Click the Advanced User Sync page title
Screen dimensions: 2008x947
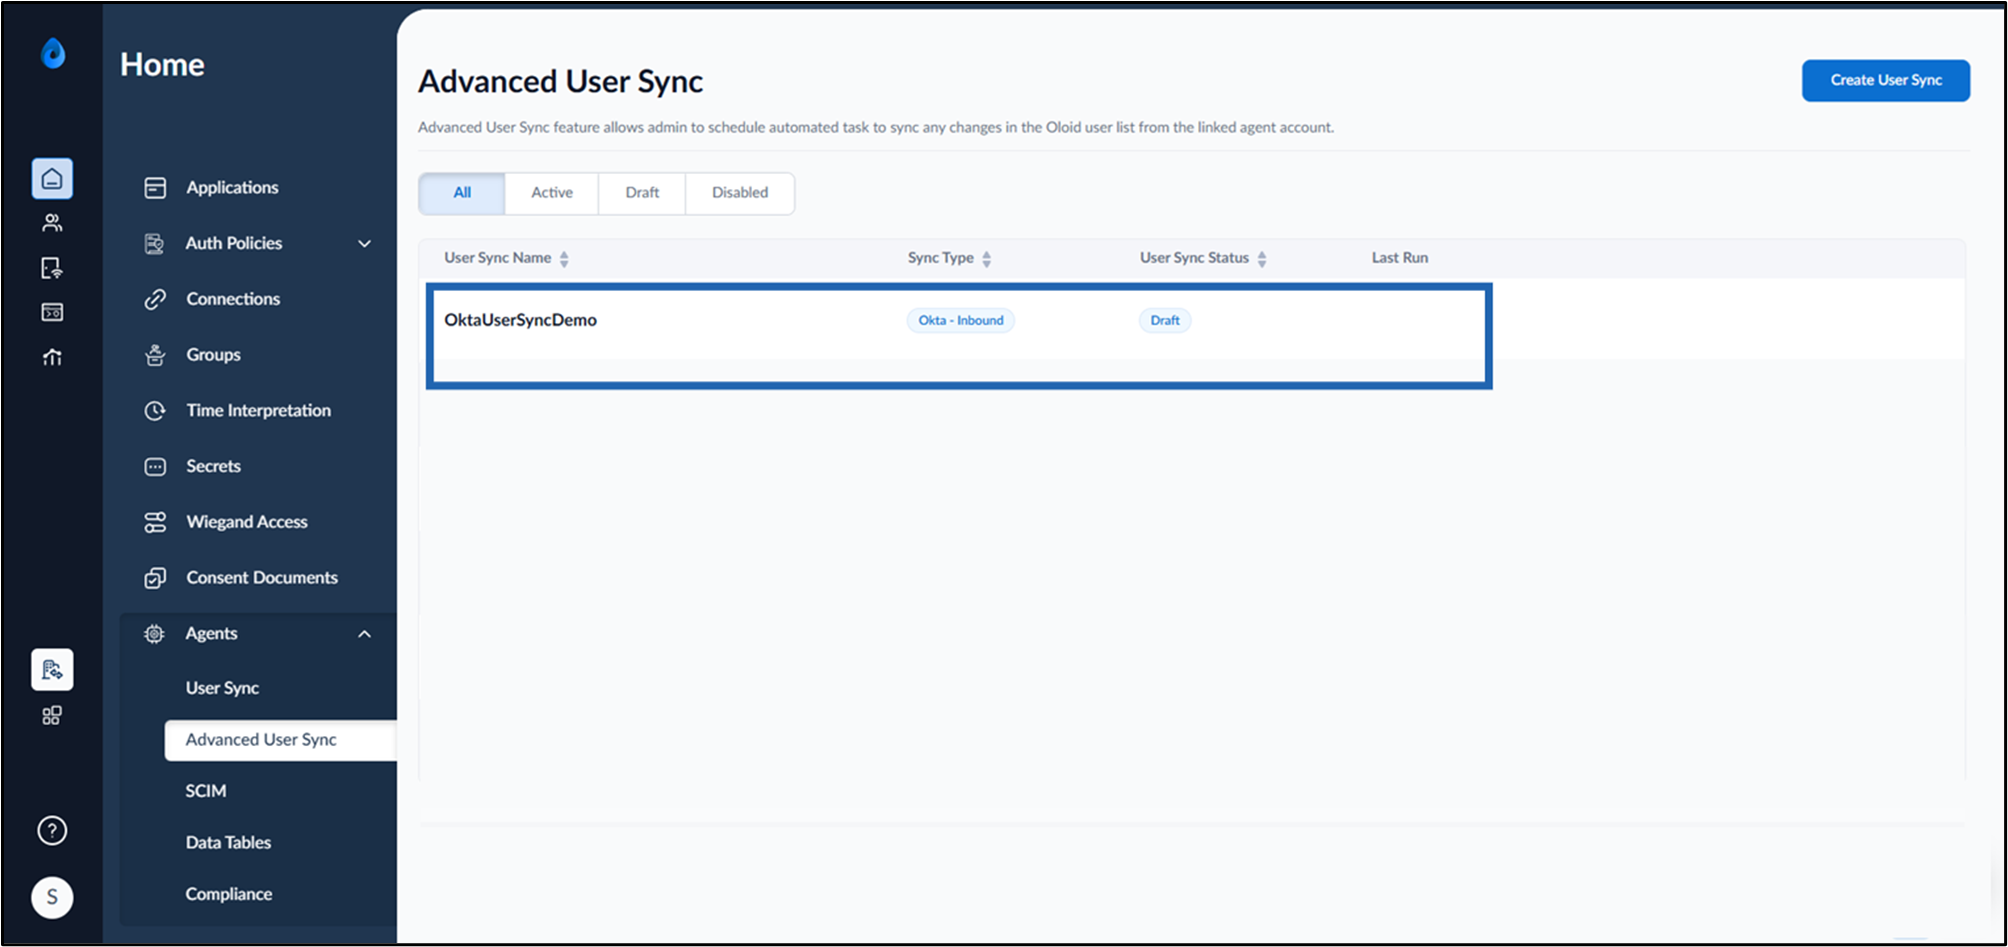(560, 81)
